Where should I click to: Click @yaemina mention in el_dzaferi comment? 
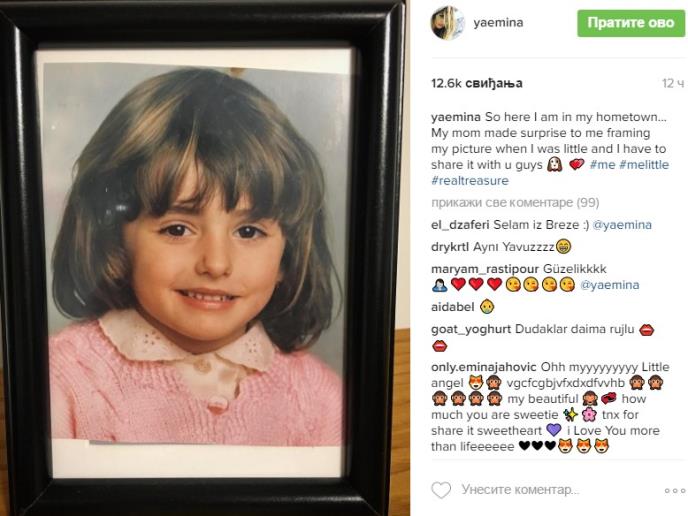pyautogui.click(x=622, y=225)
